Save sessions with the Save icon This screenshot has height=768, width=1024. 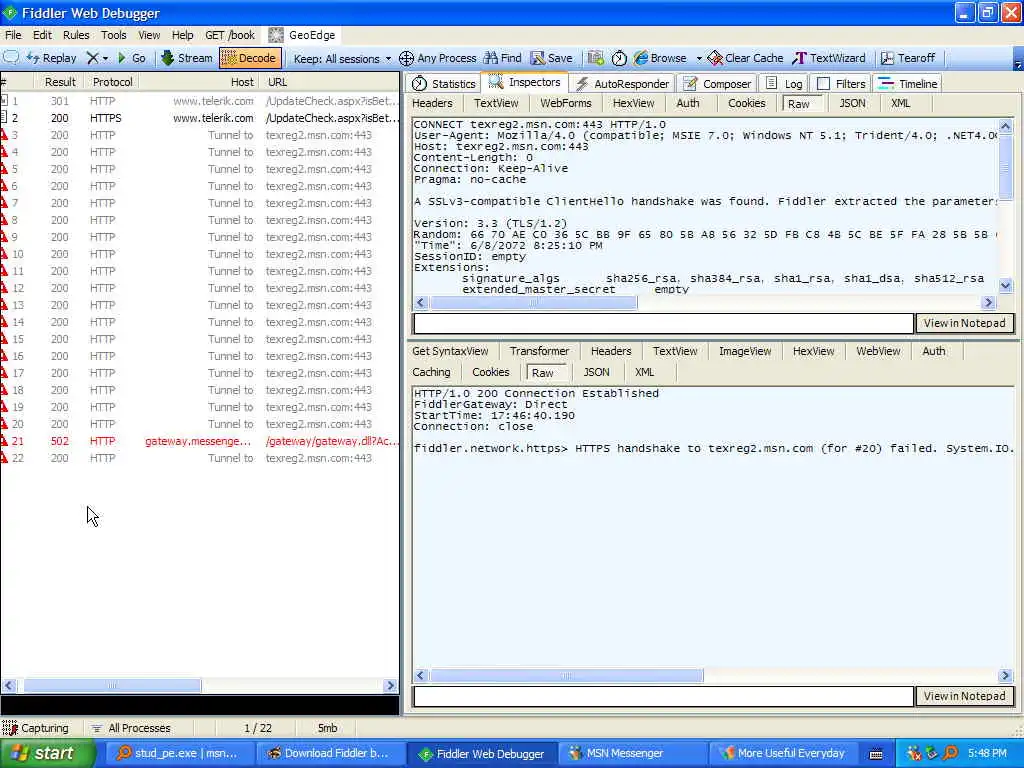[551, 58]
